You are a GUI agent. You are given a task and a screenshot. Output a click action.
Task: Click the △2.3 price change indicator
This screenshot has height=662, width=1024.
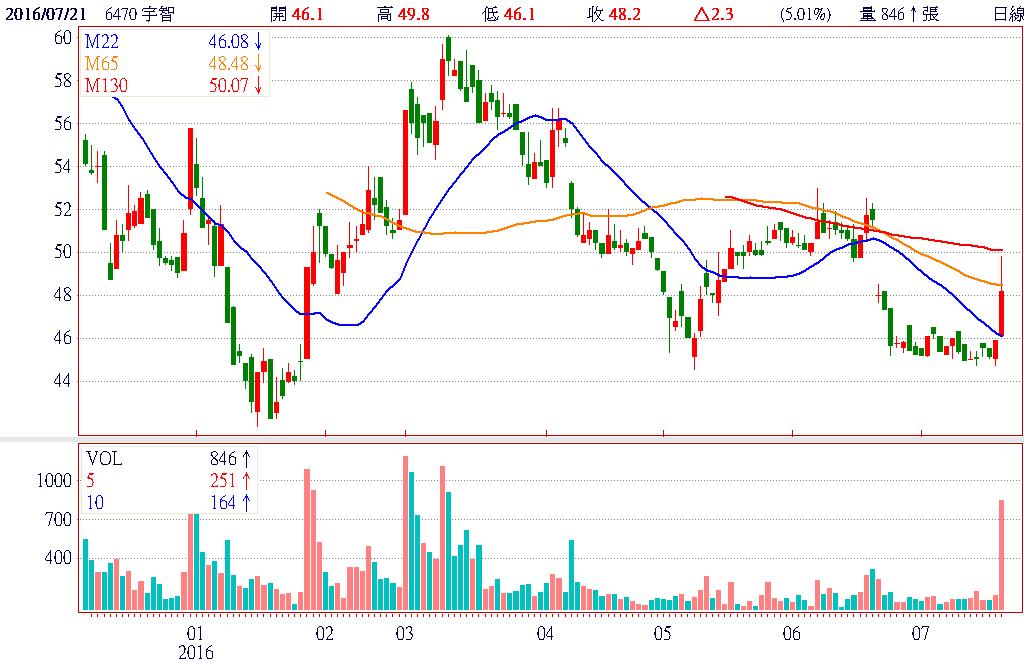pyautogui.click(x=739, y=13)
